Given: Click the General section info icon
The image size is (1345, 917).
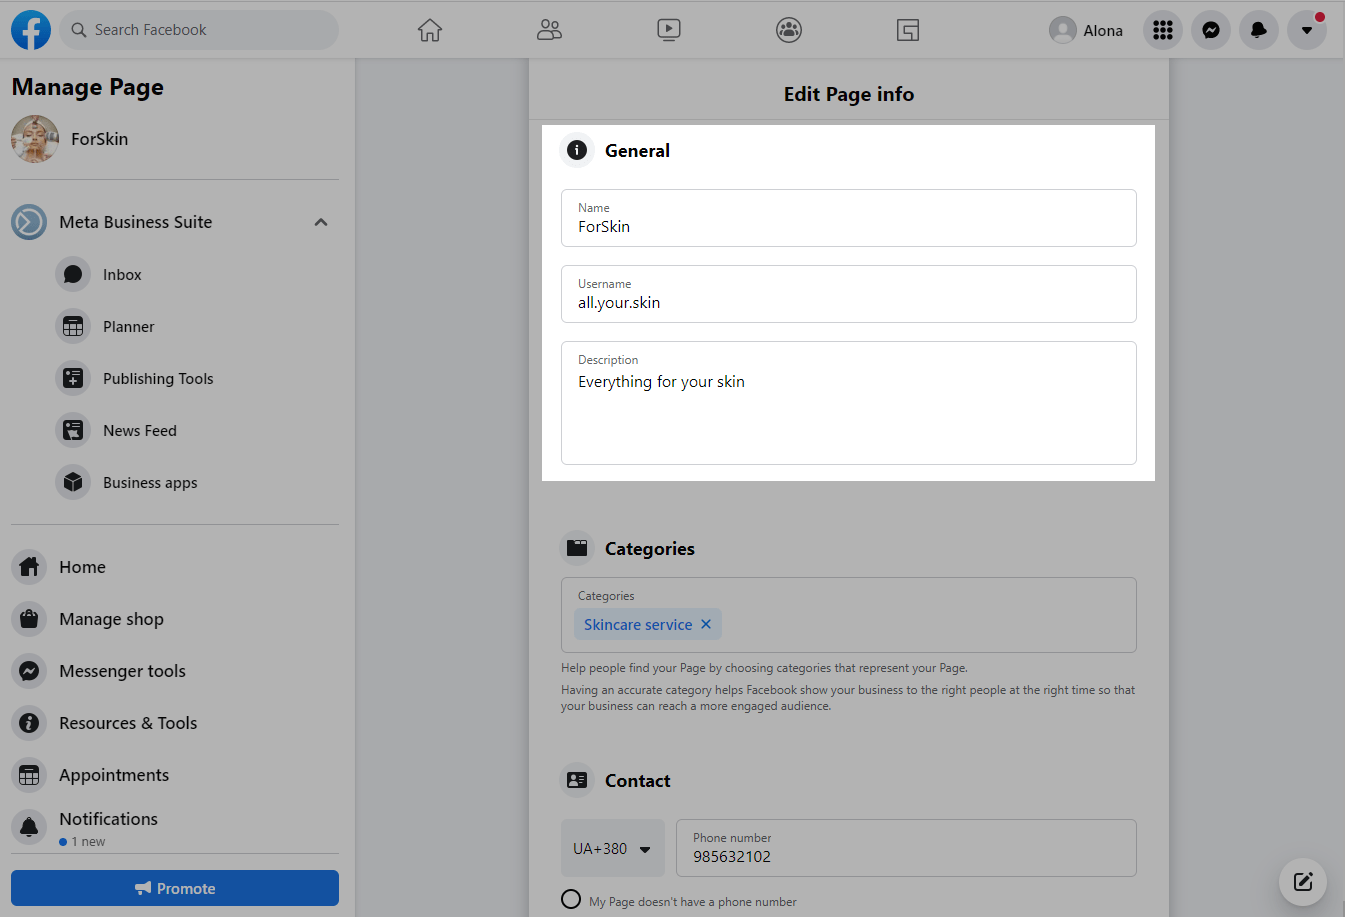Looking at the screenshot, I should click(577, 150).
